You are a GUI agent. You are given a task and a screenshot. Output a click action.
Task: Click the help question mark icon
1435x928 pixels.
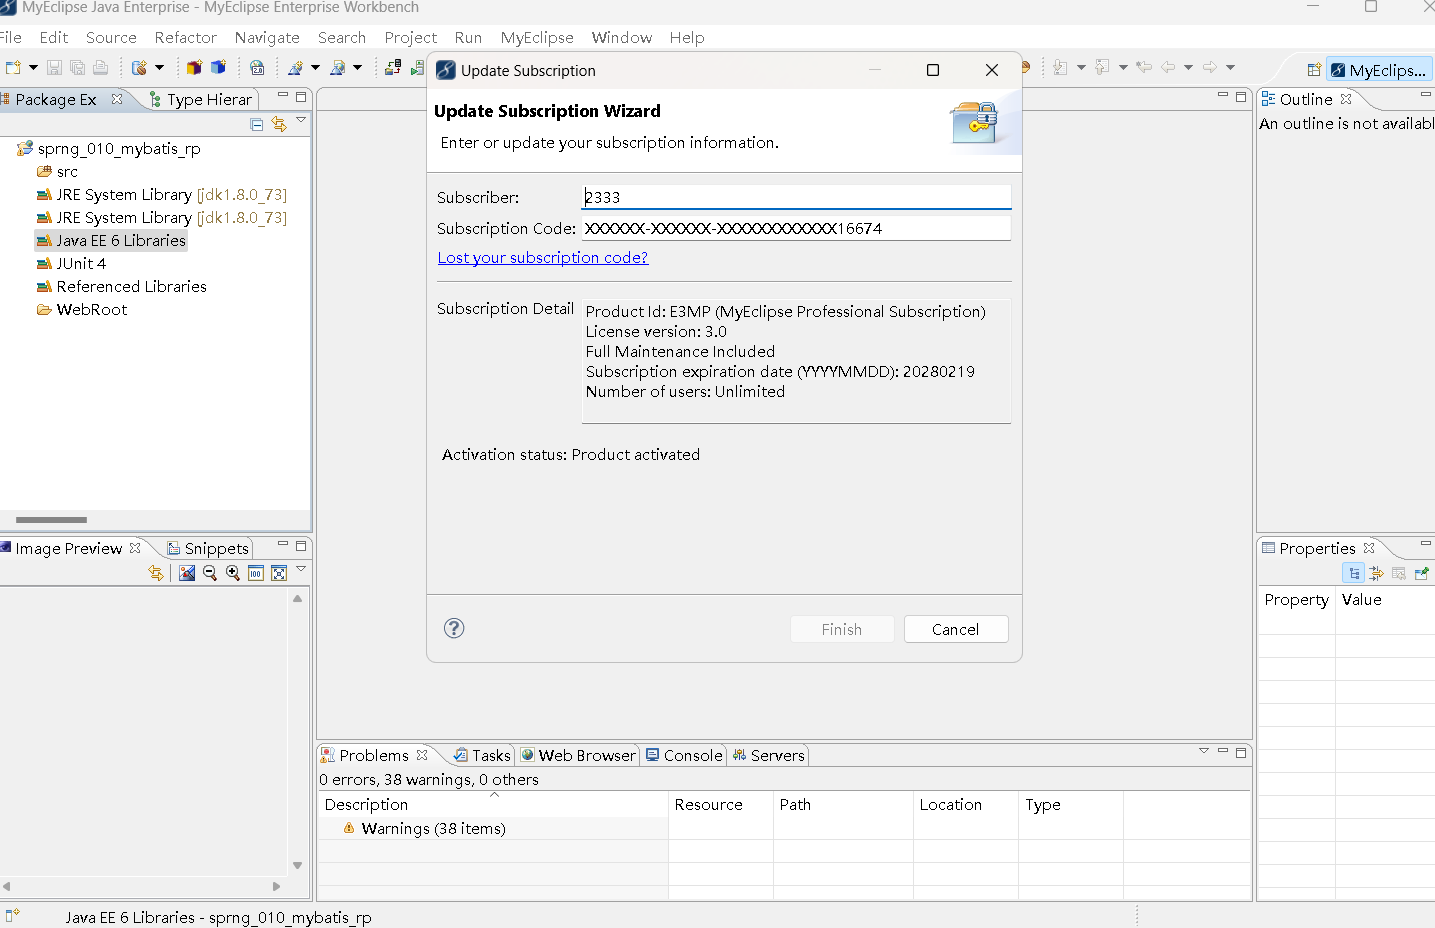tap(454, 628)
